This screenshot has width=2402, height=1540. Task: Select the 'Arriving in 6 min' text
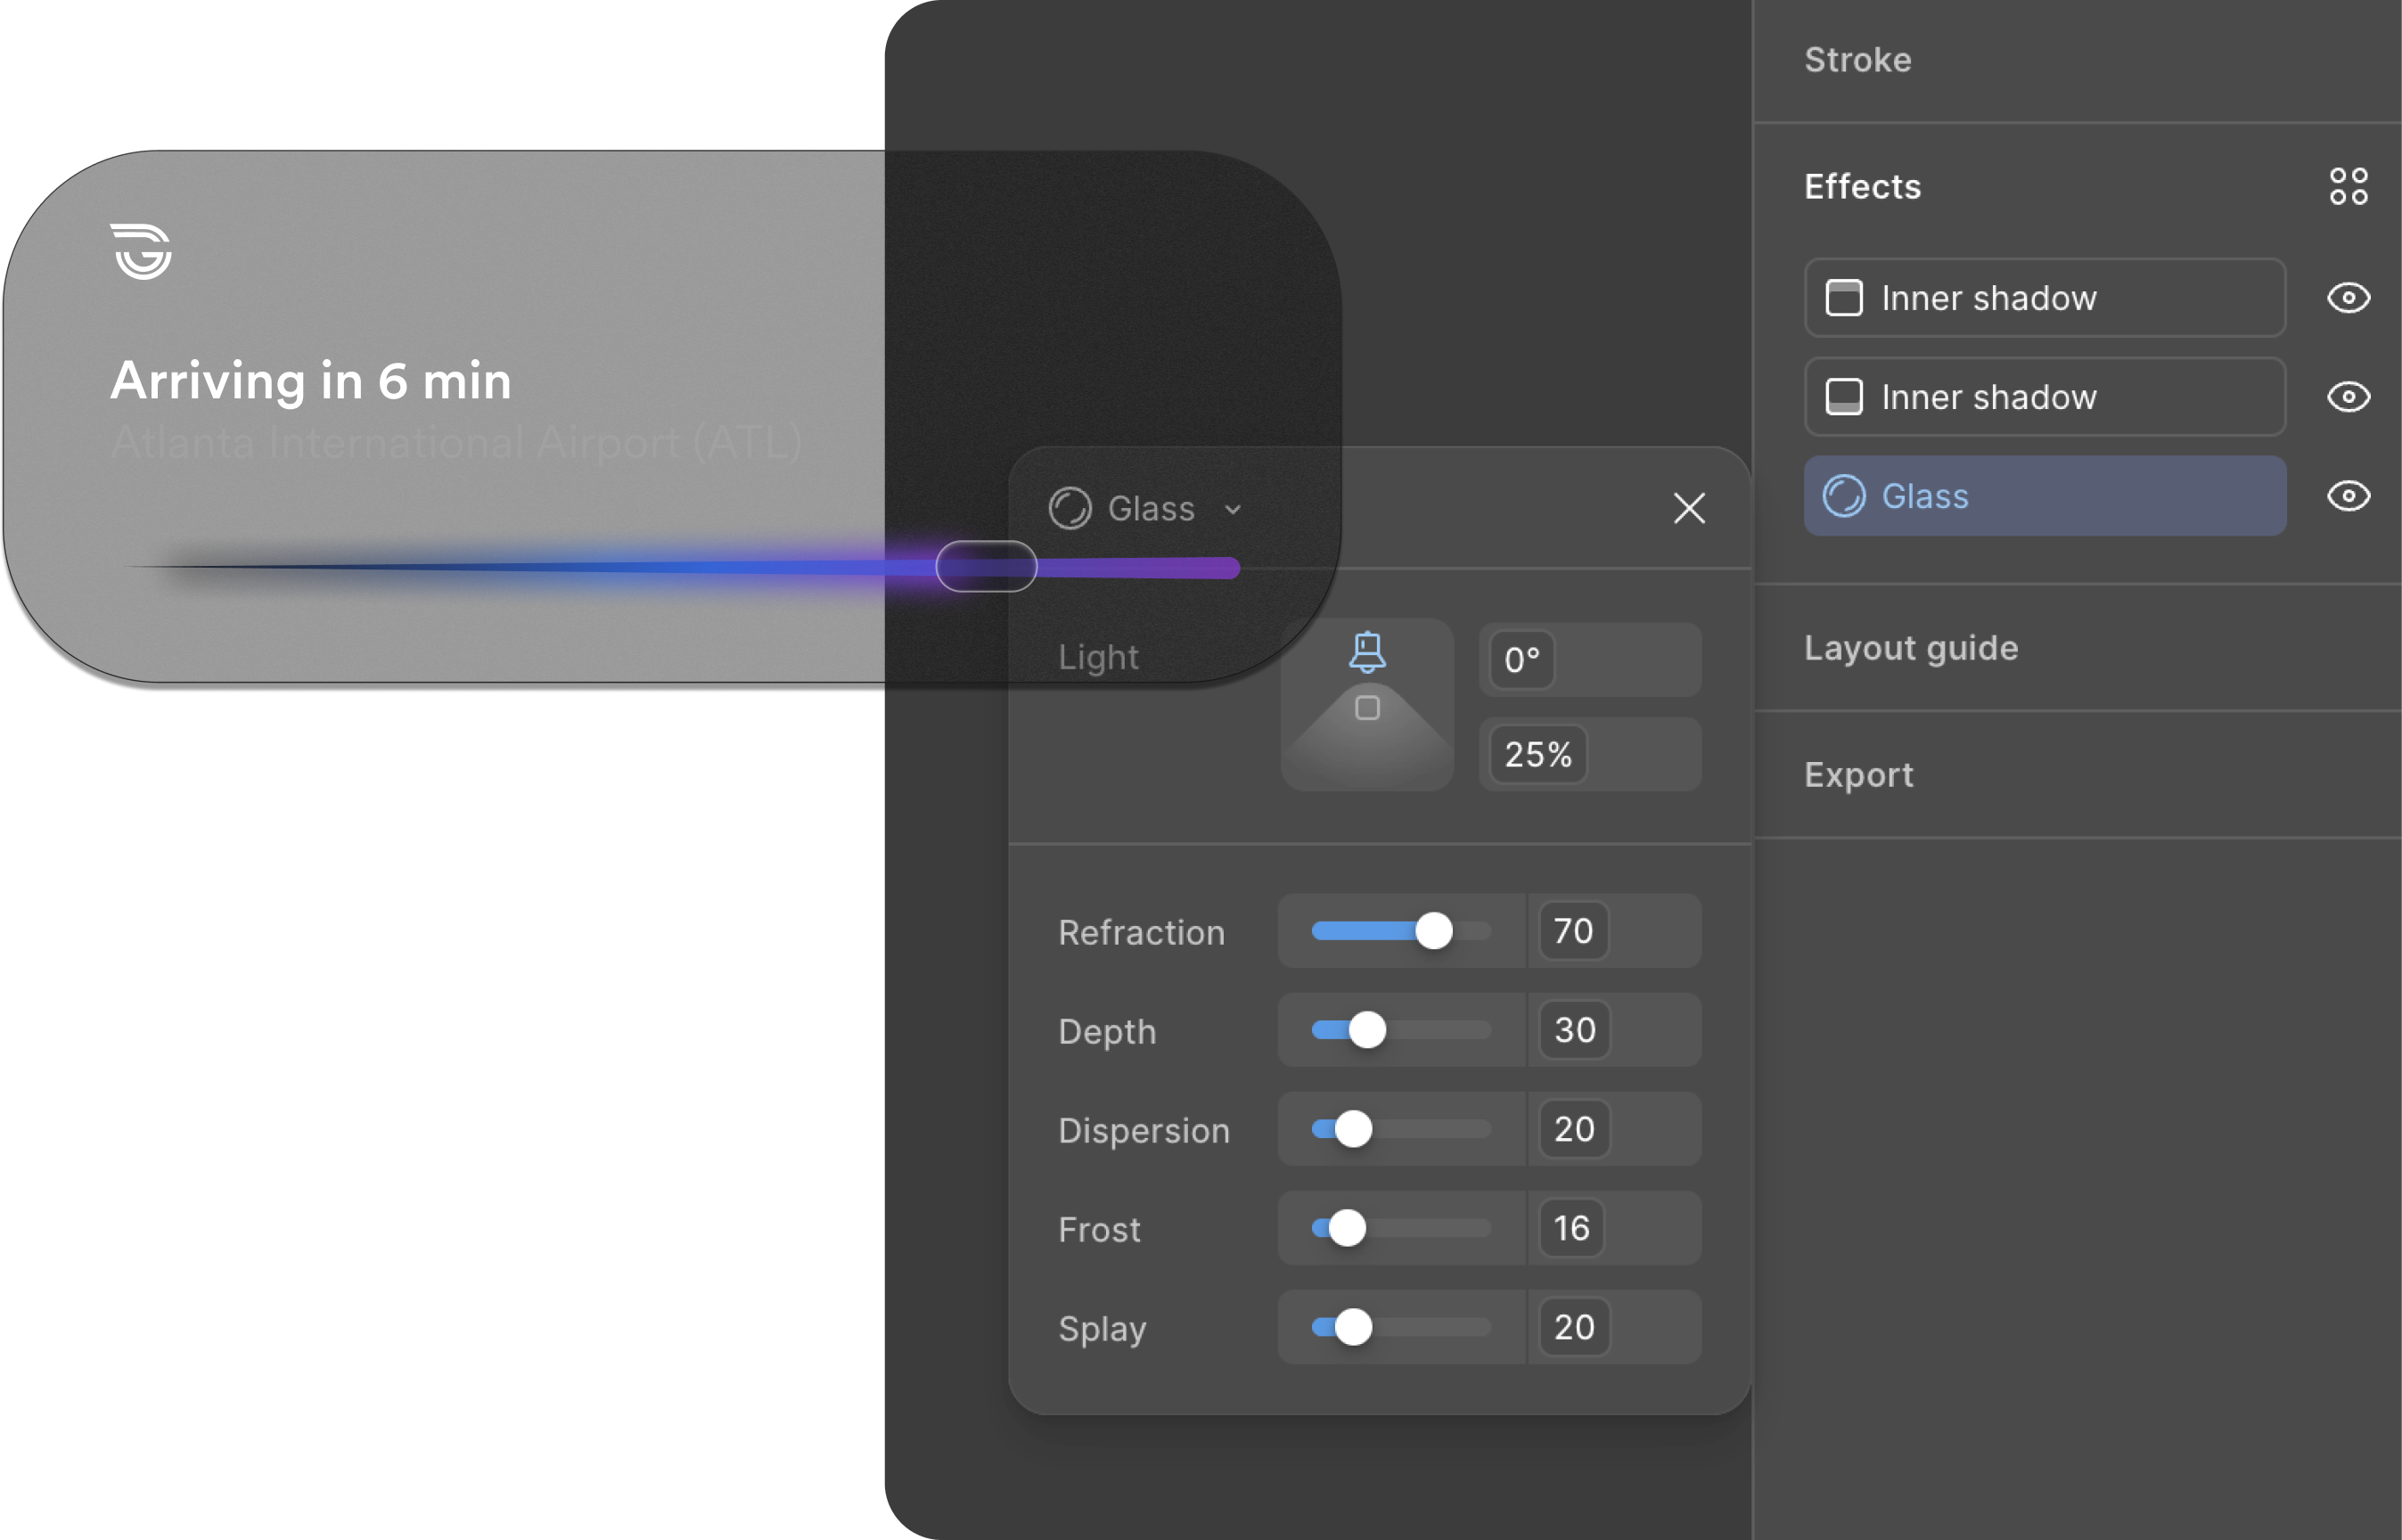(x=311, y=381)
